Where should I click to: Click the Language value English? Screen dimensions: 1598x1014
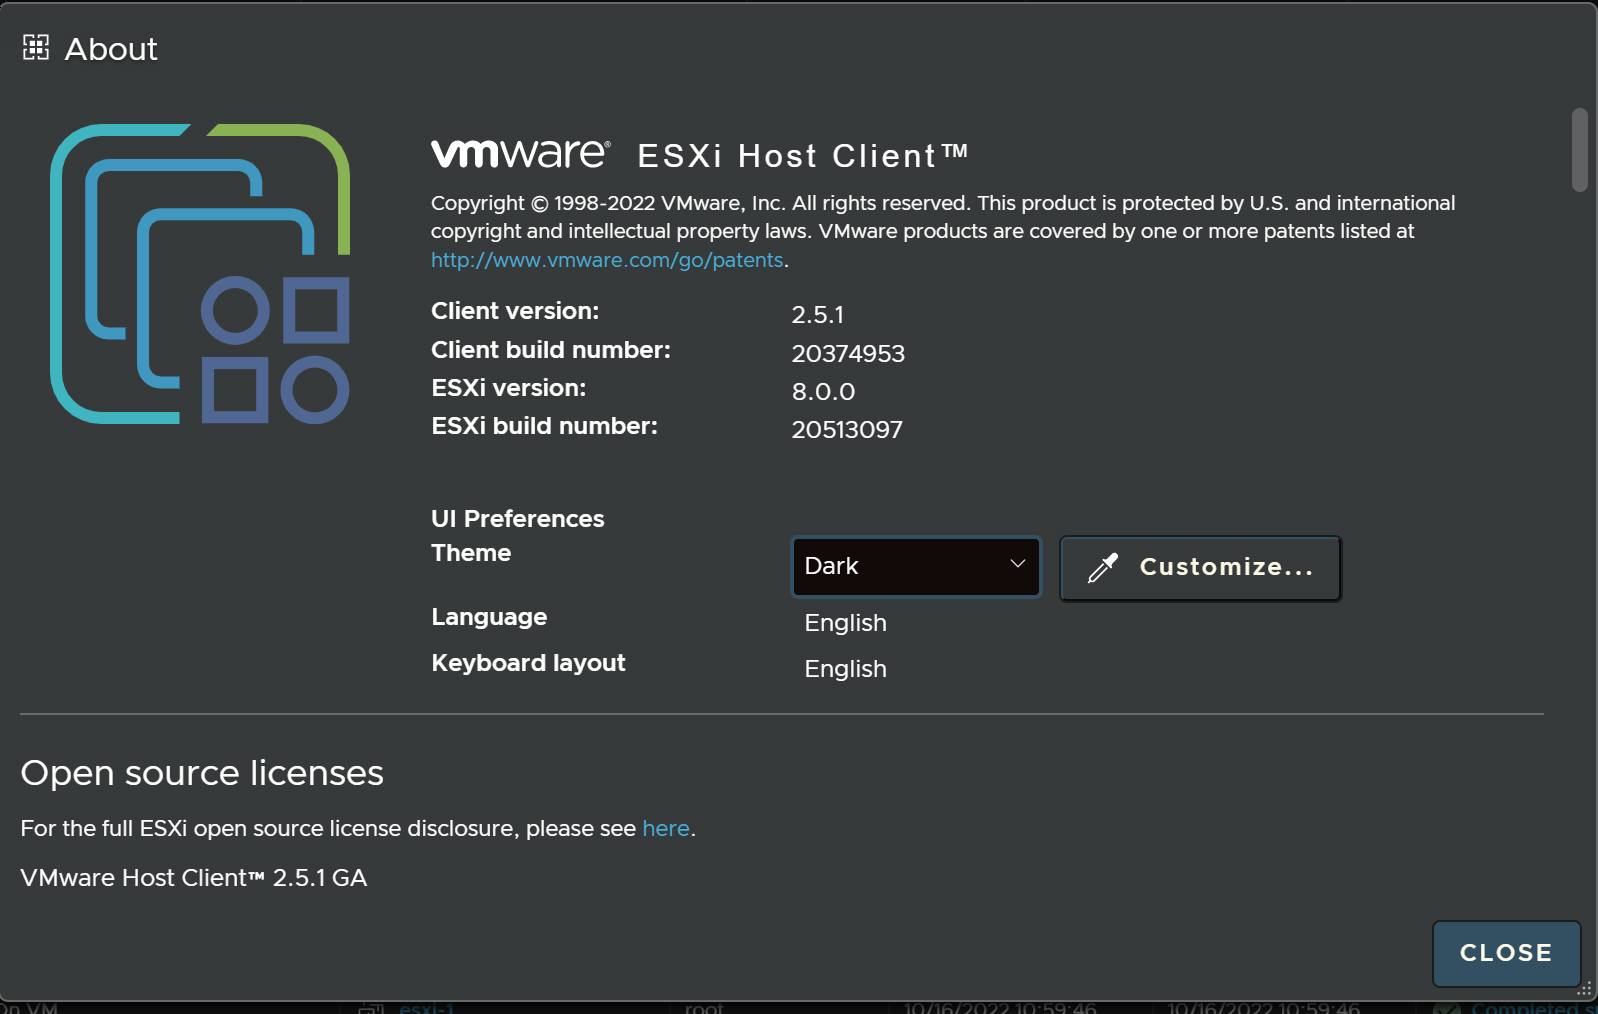point(846,623)
